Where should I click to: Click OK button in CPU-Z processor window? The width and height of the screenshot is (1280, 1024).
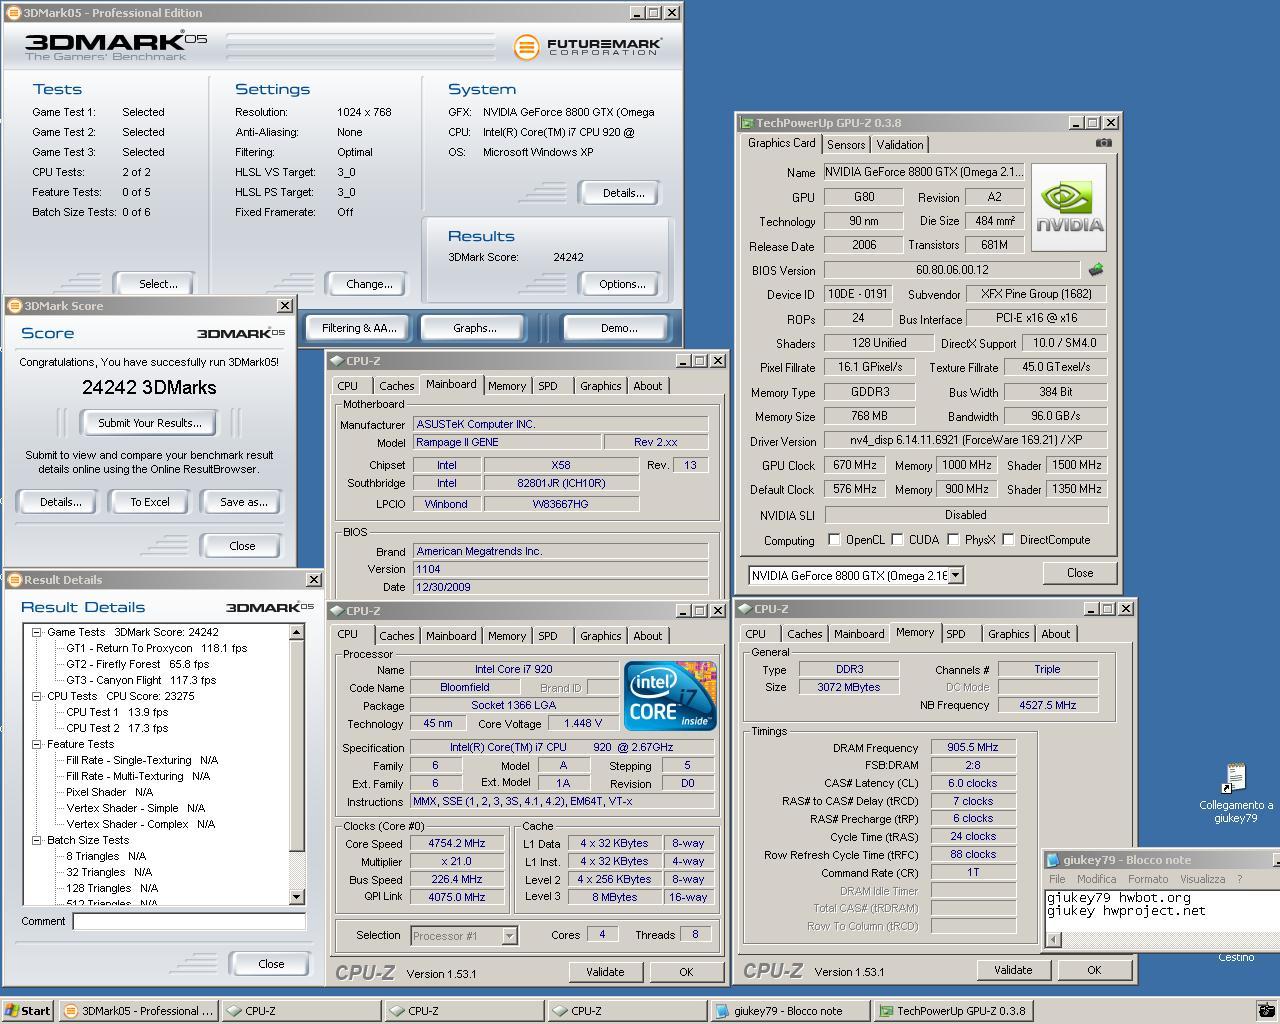(686, 972)
